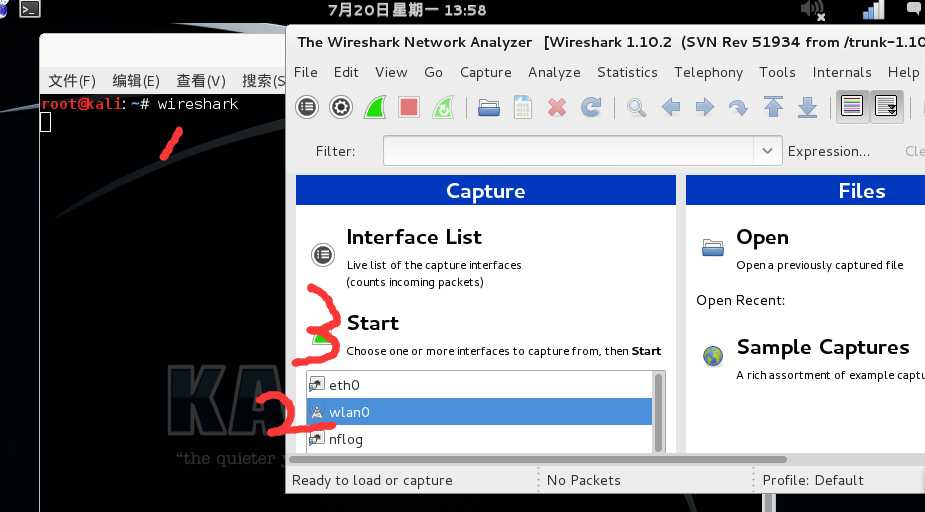The height and width of the screenshot is (512, 925).
Task: Click Ready to load or capture status
Action: coord(372,481)
